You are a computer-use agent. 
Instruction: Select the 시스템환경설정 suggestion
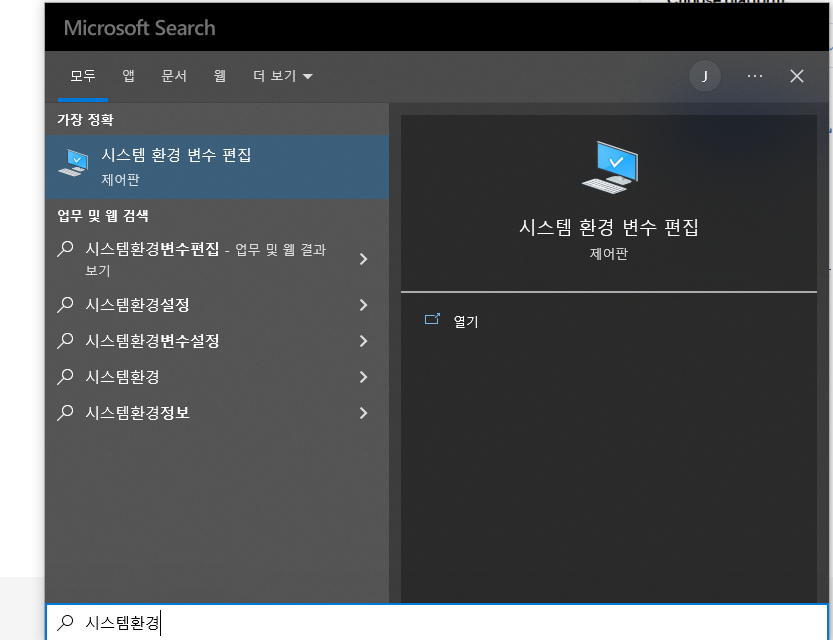coord(217,305)
